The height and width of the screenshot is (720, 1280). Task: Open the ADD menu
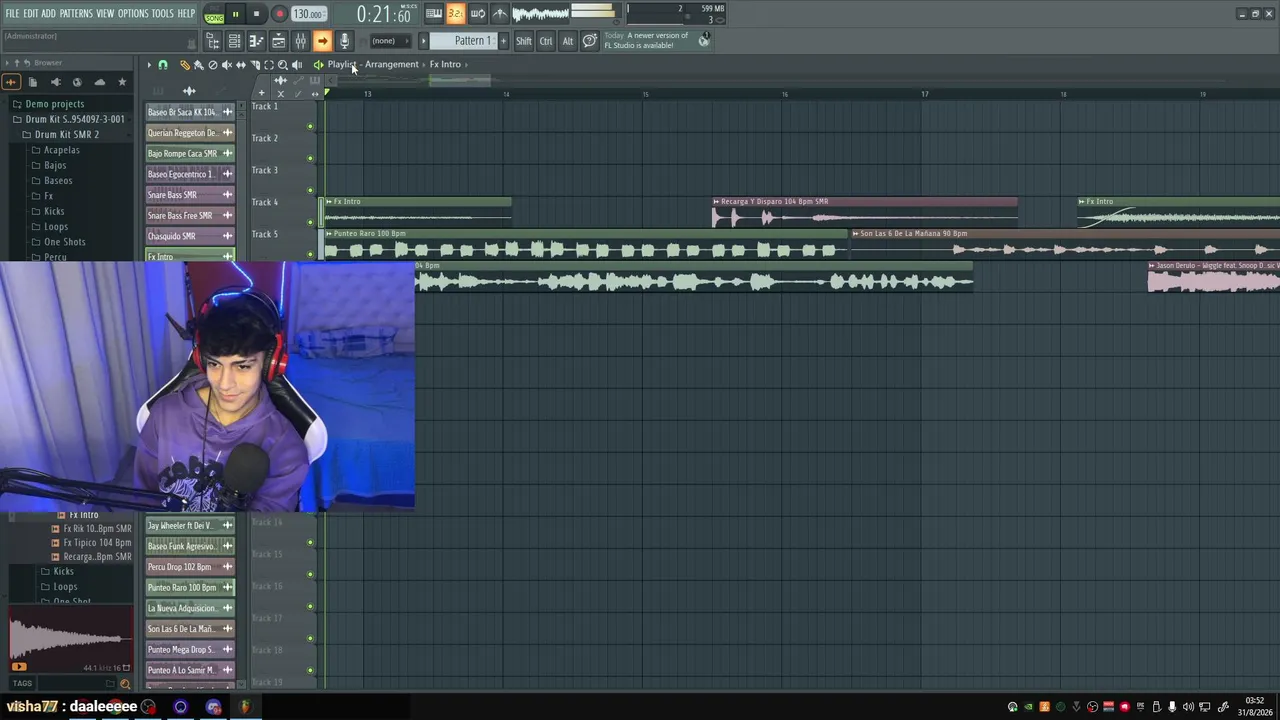click(49, 14)
